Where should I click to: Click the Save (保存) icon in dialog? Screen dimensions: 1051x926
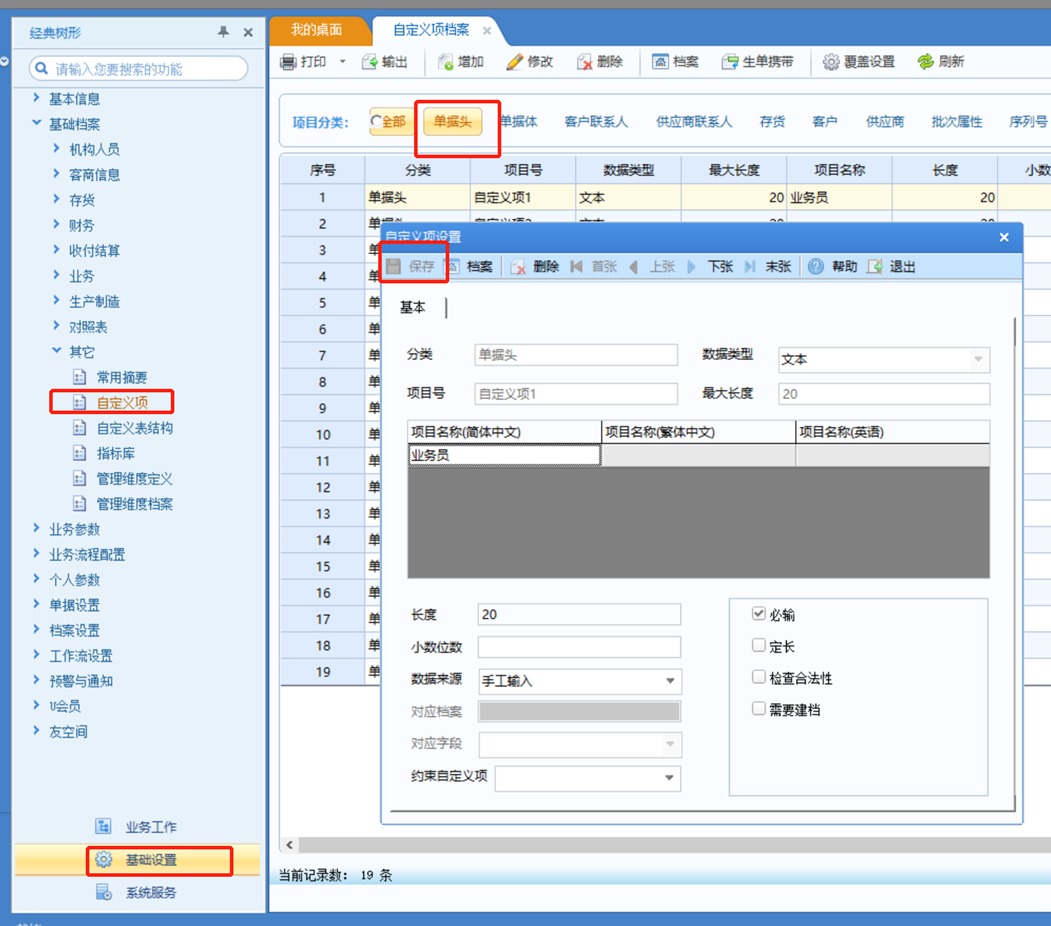(x=393, y=267)
